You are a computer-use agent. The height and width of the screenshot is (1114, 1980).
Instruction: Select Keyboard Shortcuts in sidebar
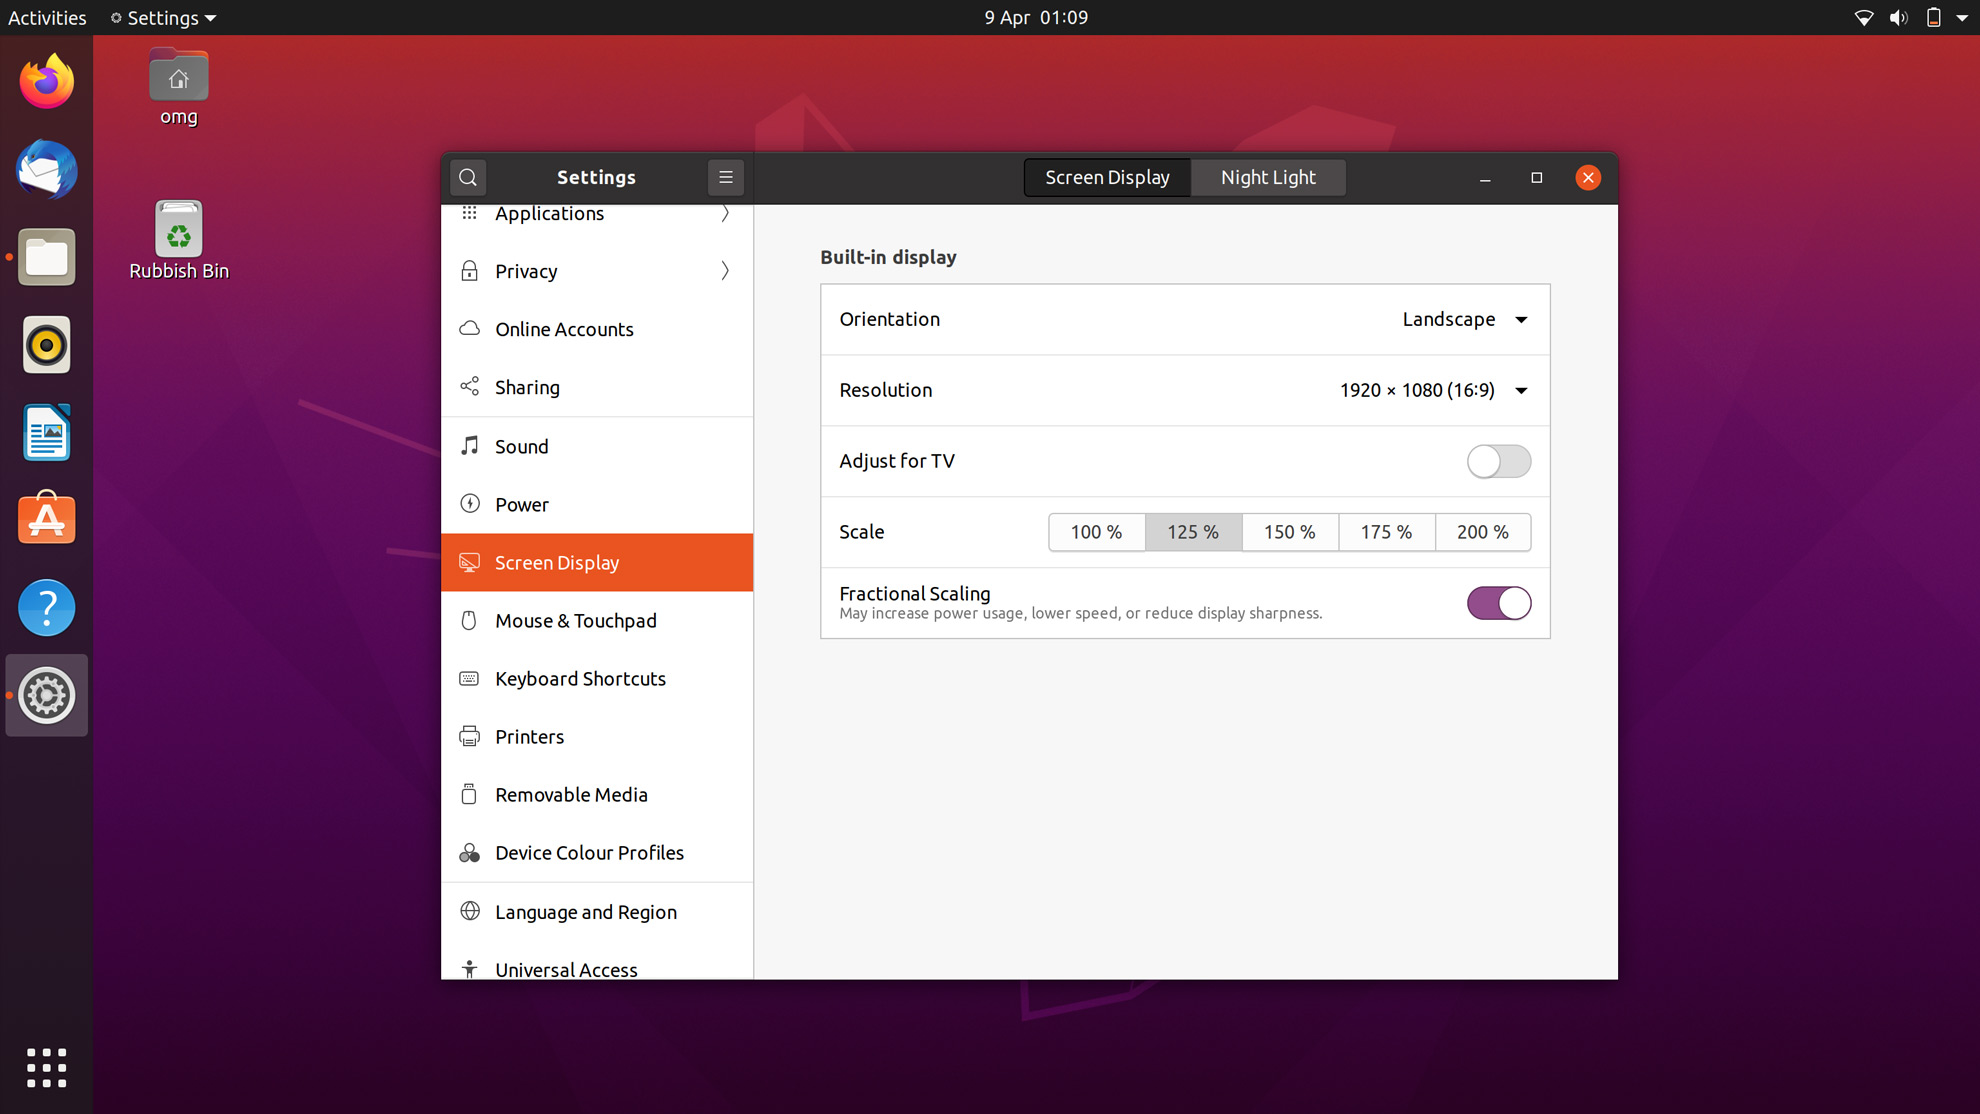coord(597,679)
